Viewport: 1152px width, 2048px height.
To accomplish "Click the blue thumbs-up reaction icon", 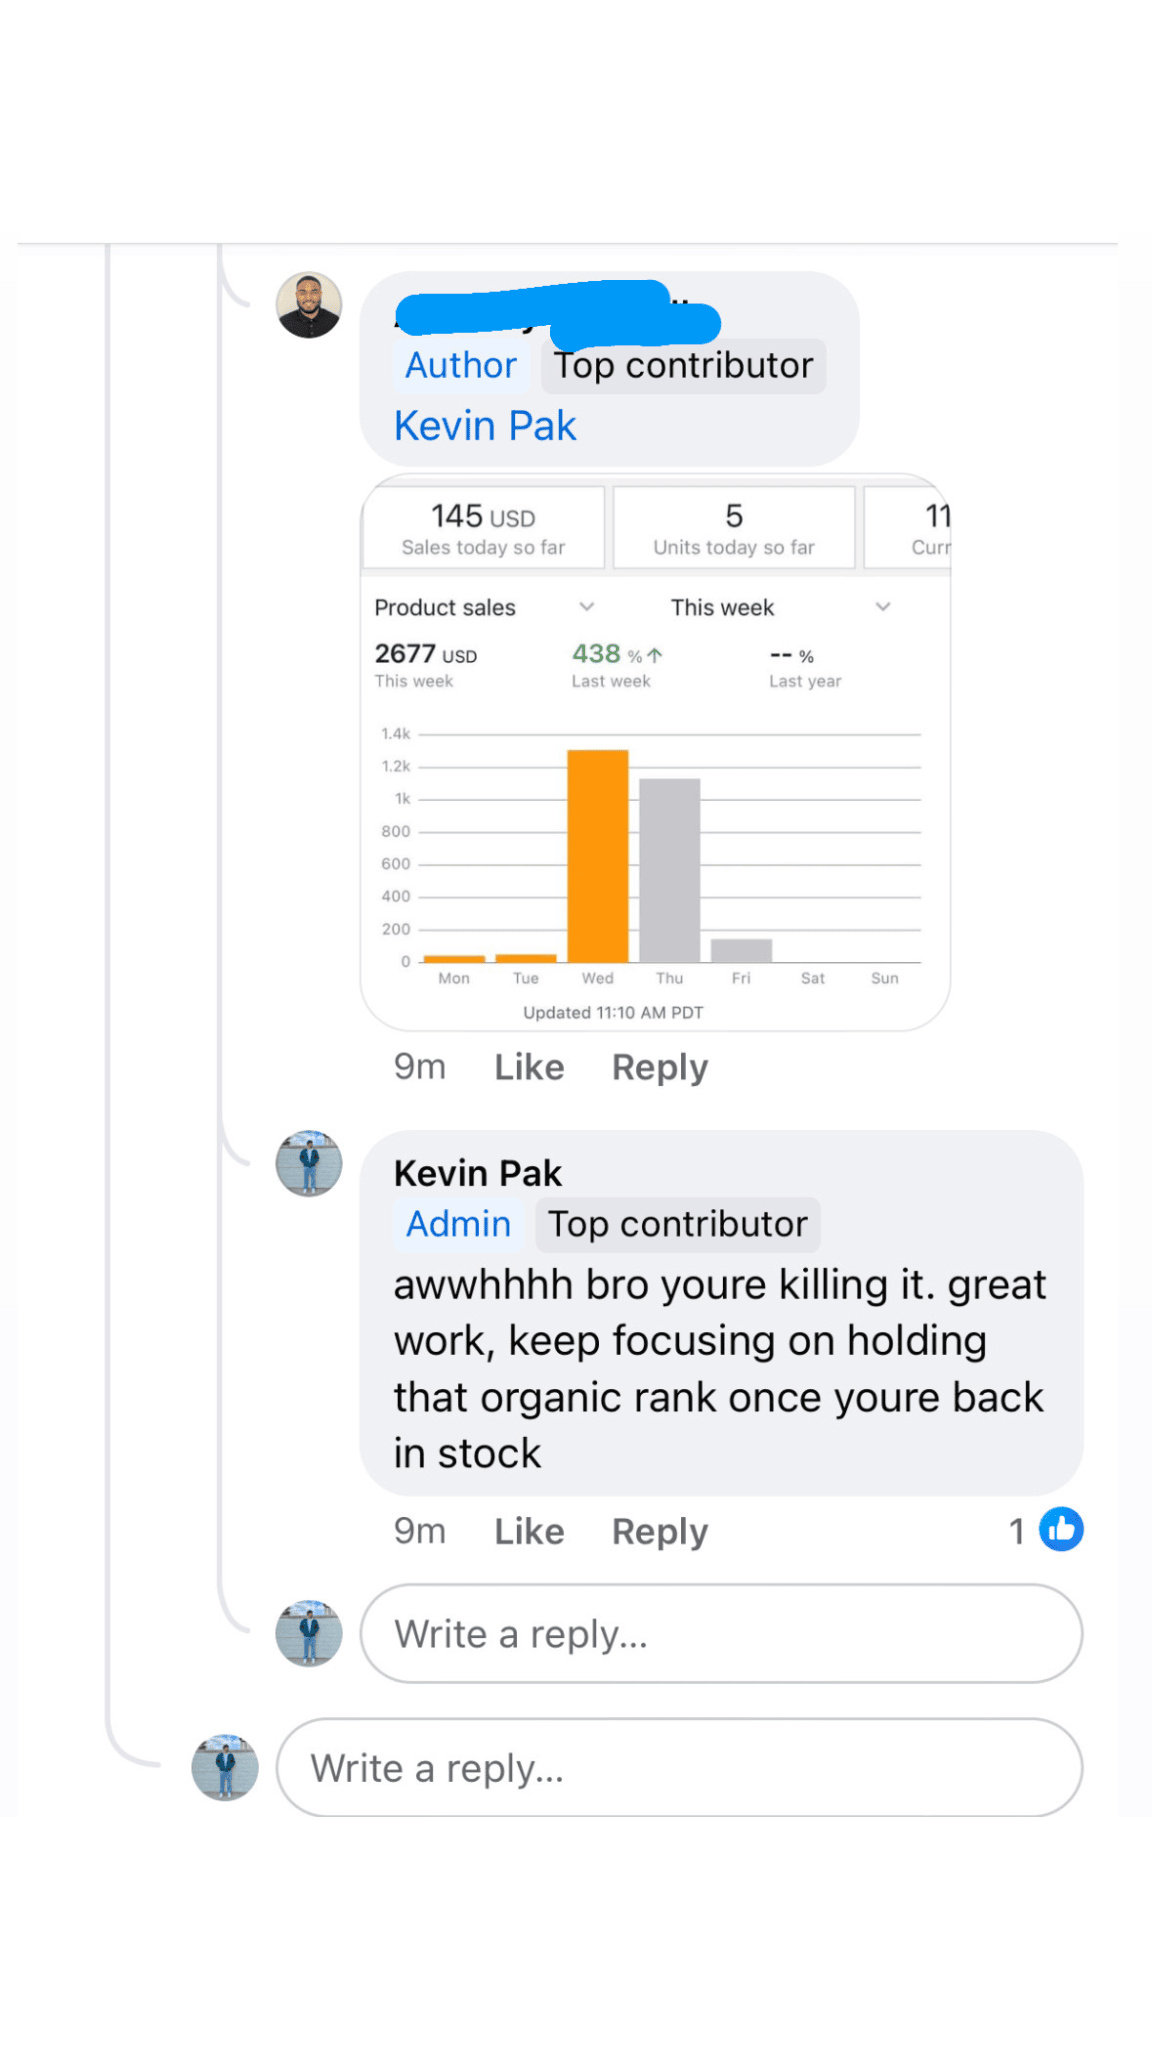I will pyautogui.click(x=1061, y=1529).
